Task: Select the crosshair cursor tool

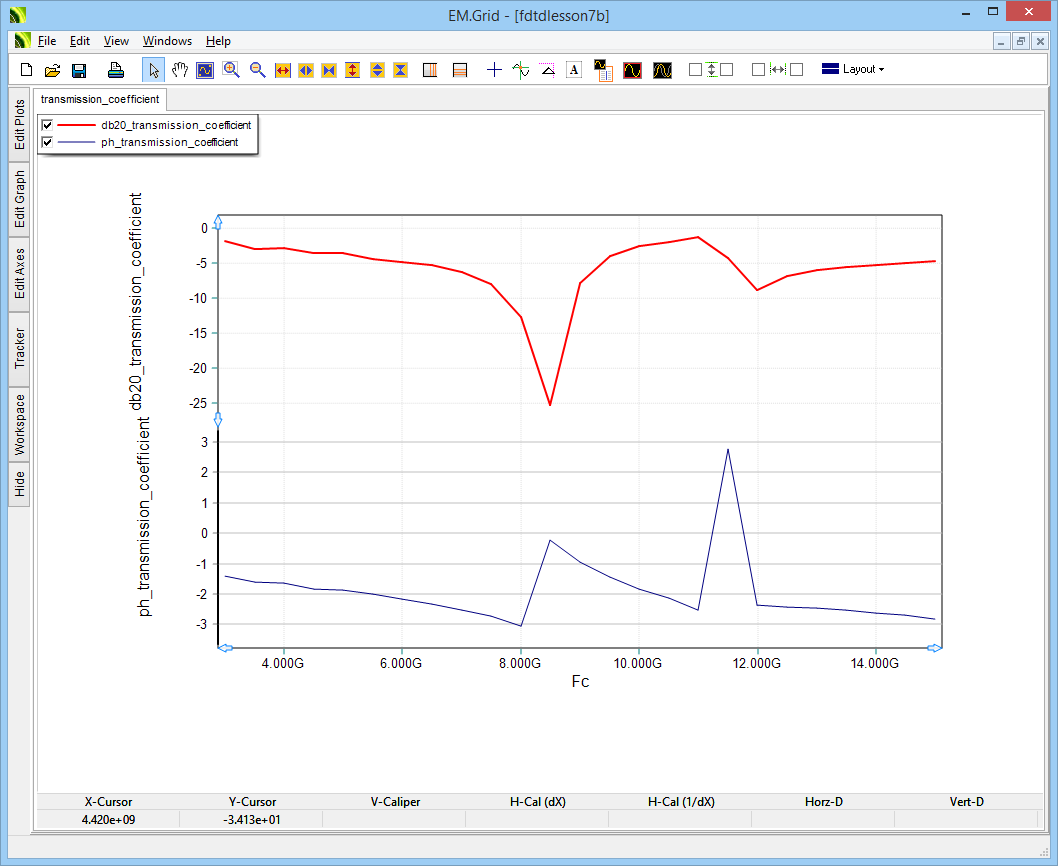Action: click(x=494, y=70)
